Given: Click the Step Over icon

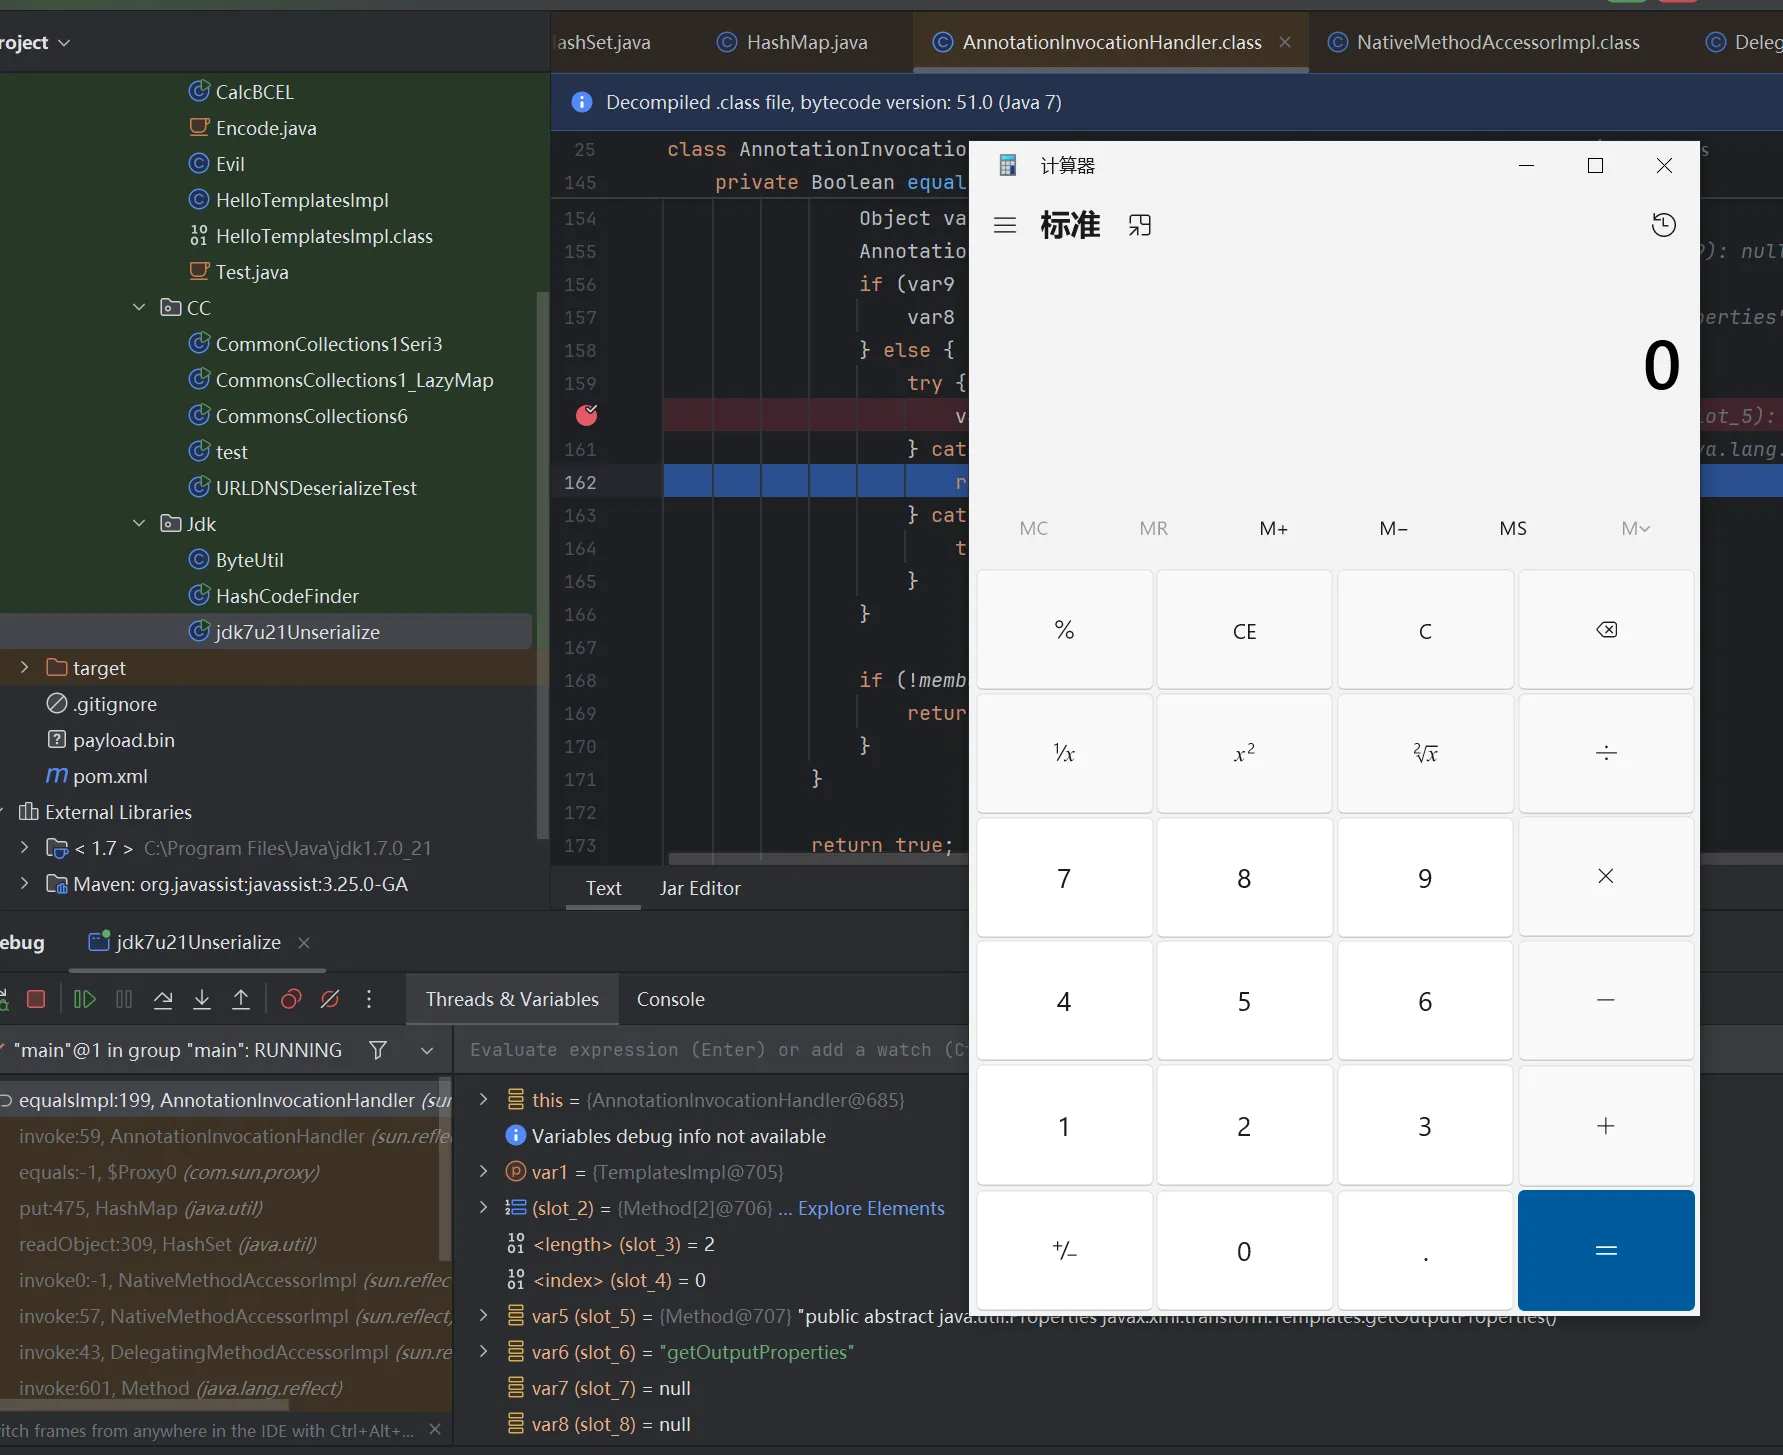Looking at the screenshot, I should coord(163,999).
